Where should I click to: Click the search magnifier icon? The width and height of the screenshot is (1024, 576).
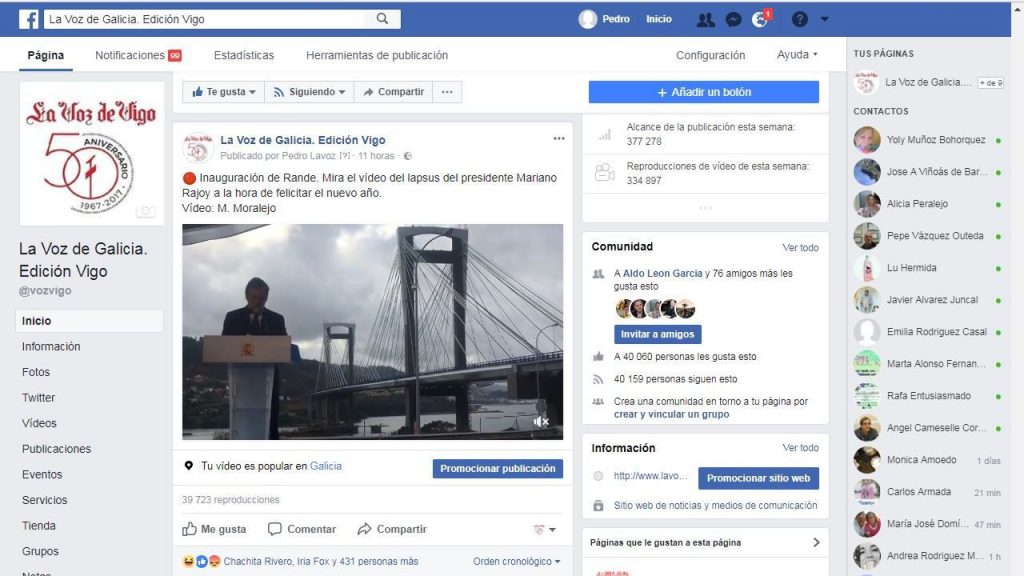(382, 19)
